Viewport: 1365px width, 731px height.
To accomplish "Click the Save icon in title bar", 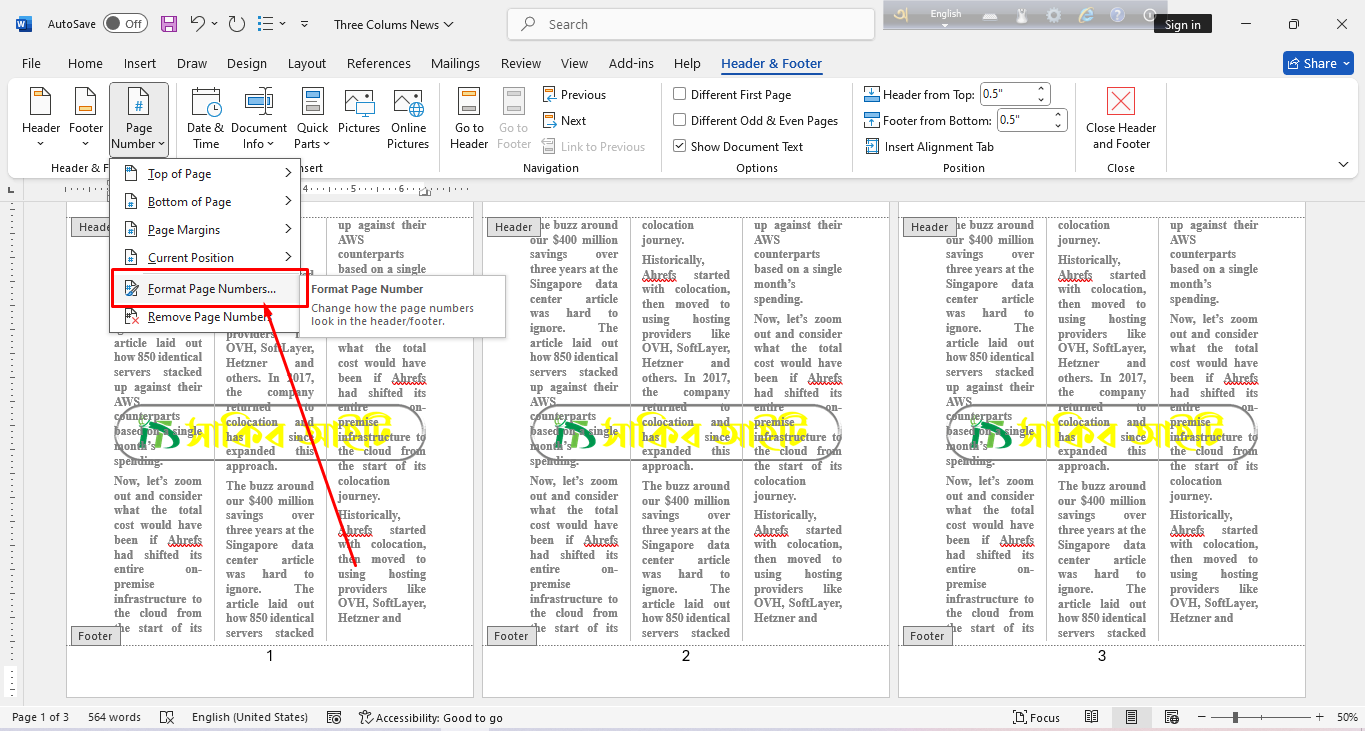I will tap(169, 24).
